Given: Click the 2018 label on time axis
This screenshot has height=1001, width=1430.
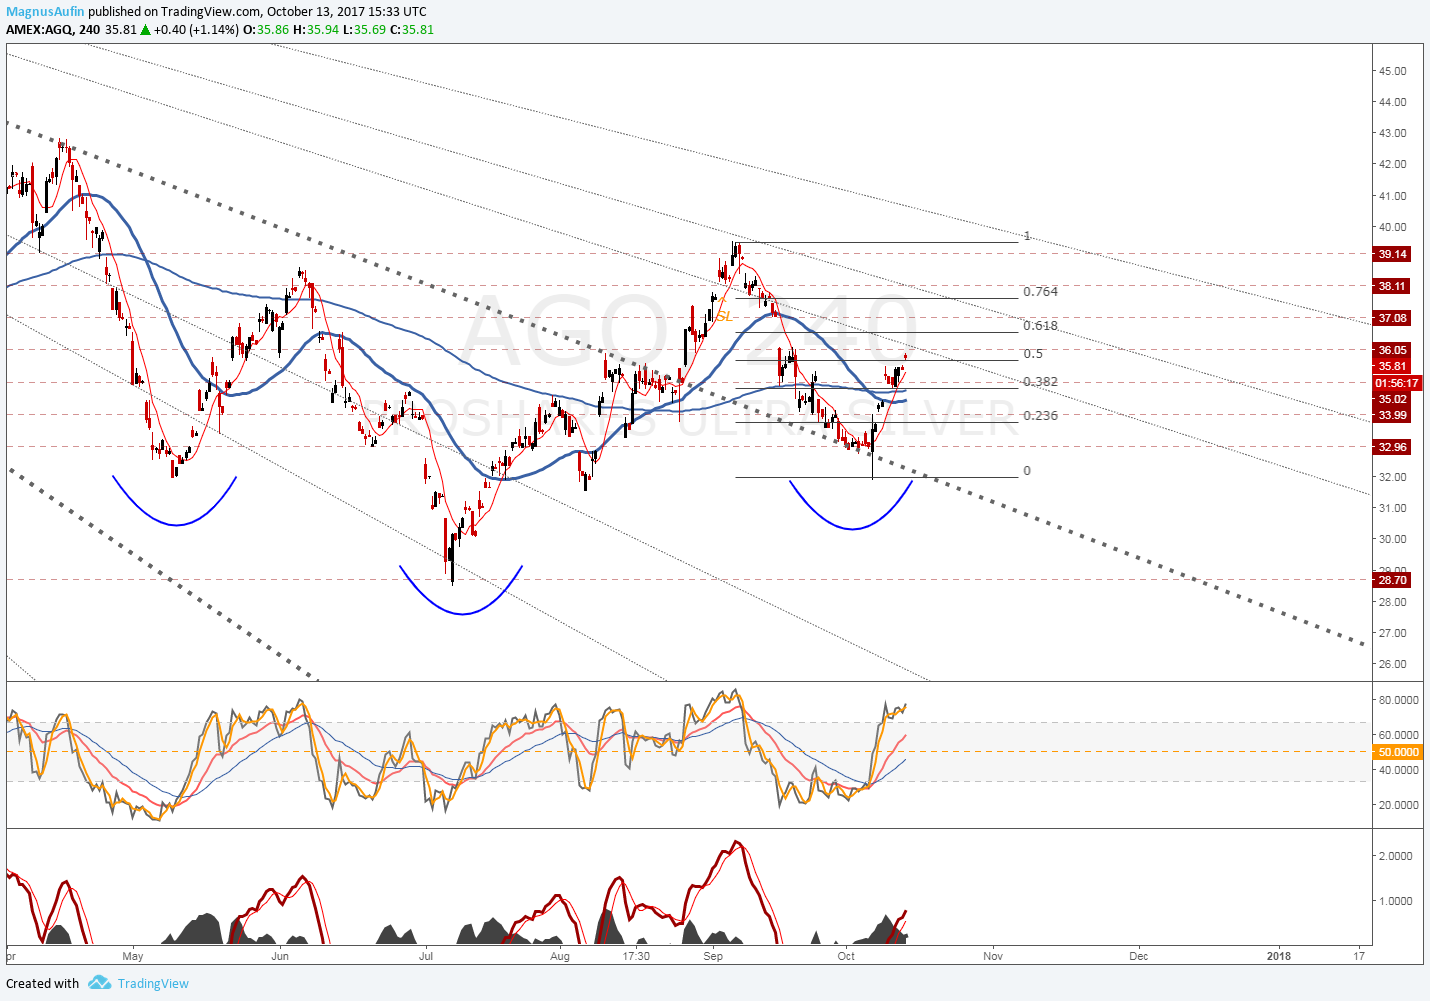Looking at the screenshot, I should coord(1278,956).
